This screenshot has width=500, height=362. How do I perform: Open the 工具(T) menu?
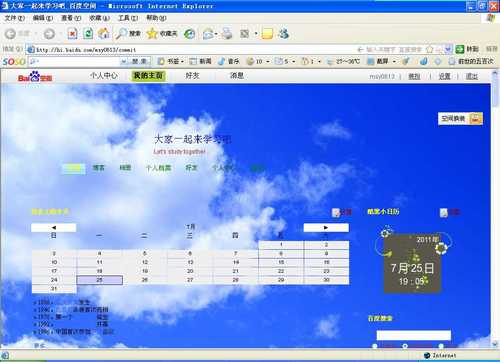click(128, 18)
